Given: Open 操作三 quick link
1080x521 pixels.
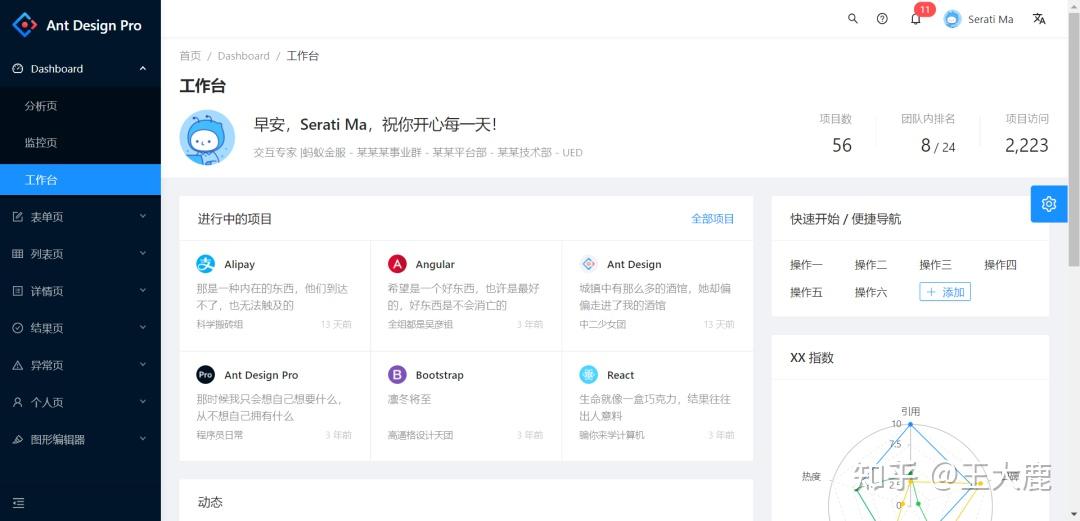Looking at the screenshot, I should pos(935,265).
